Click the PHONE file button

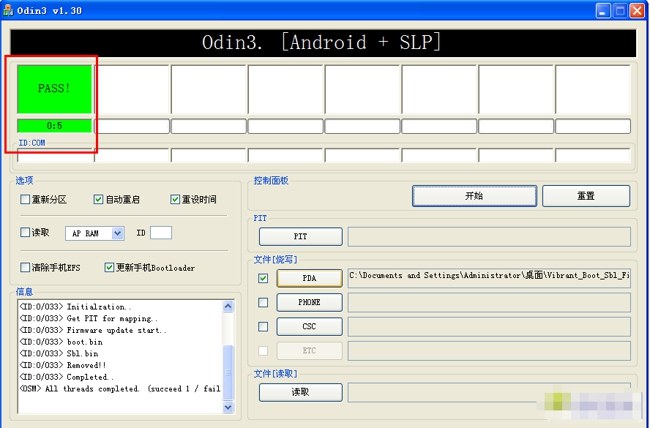[309, 302]
